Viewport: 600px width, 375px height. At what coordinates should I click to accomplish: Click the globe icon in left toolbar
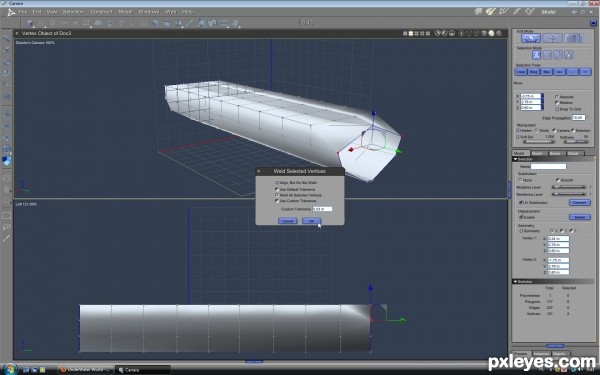click(x=7, y=148)
